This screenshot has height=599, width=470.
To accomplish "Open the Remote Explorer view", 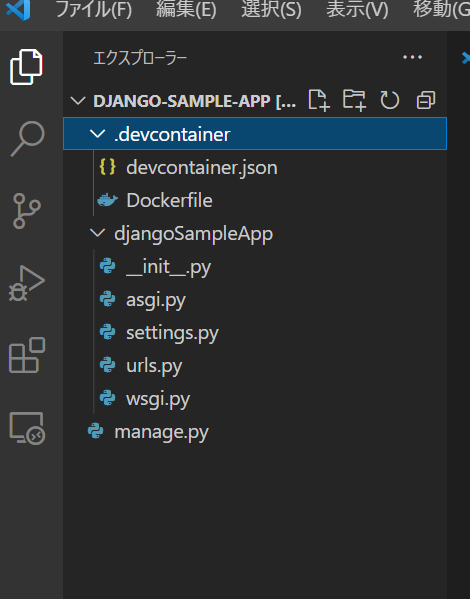I will 27,428.
